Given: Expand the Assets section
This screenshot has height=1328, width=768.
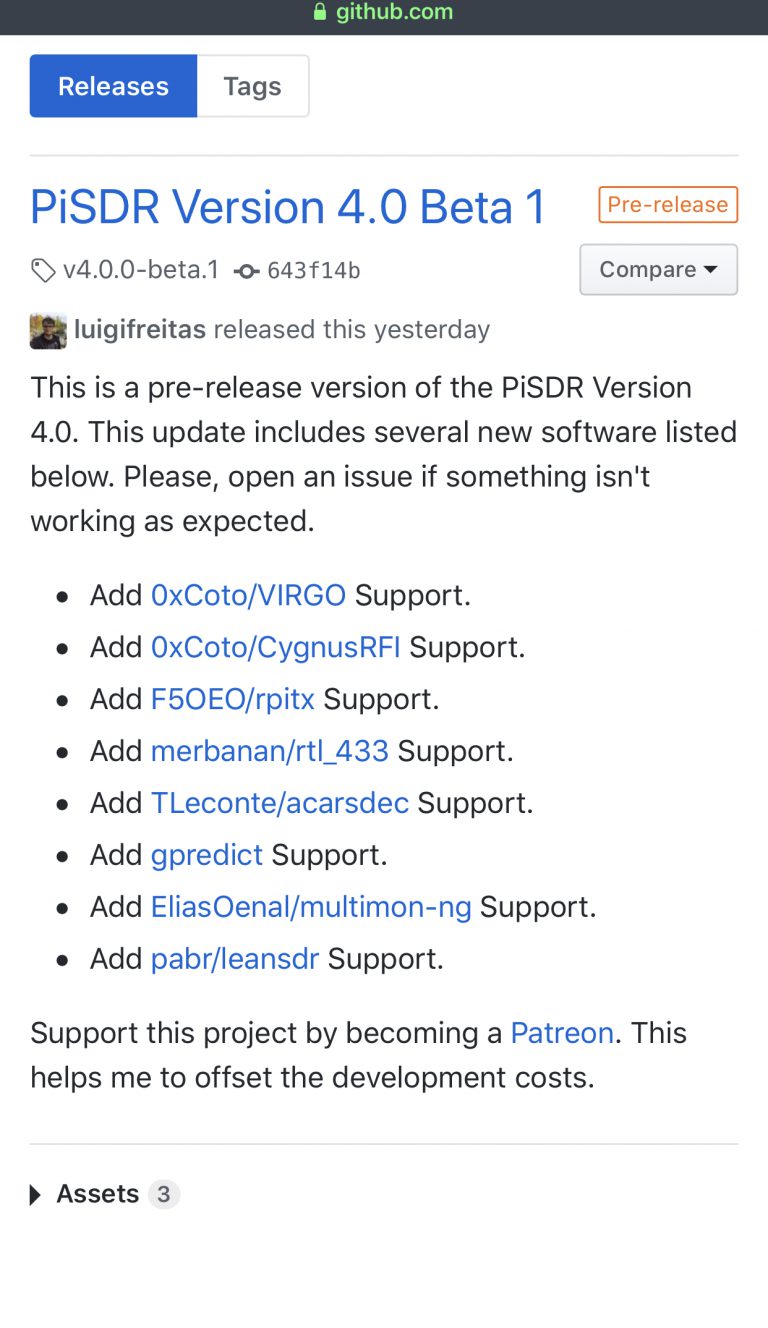Looking at the screenshot, I should [x=98, y=1193].
